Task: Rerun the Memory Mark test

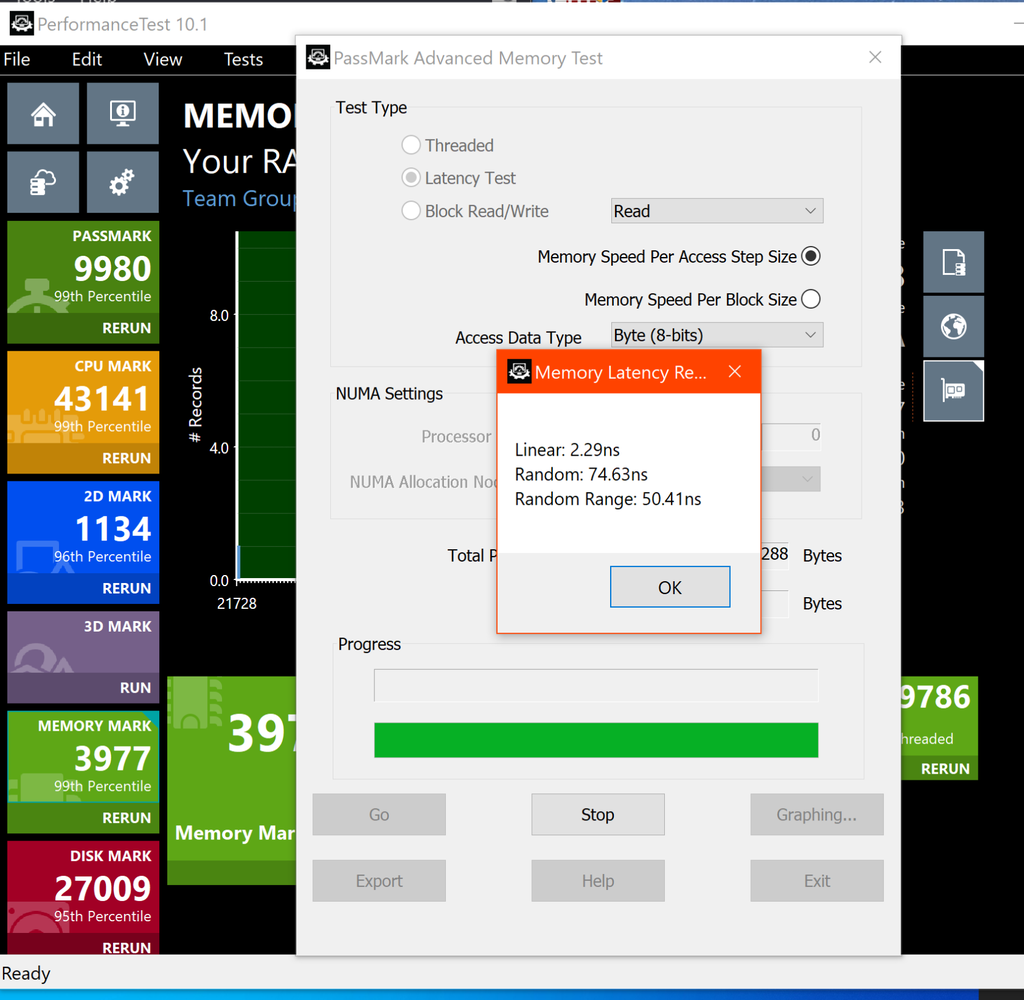Action: [x=126, y=818]
